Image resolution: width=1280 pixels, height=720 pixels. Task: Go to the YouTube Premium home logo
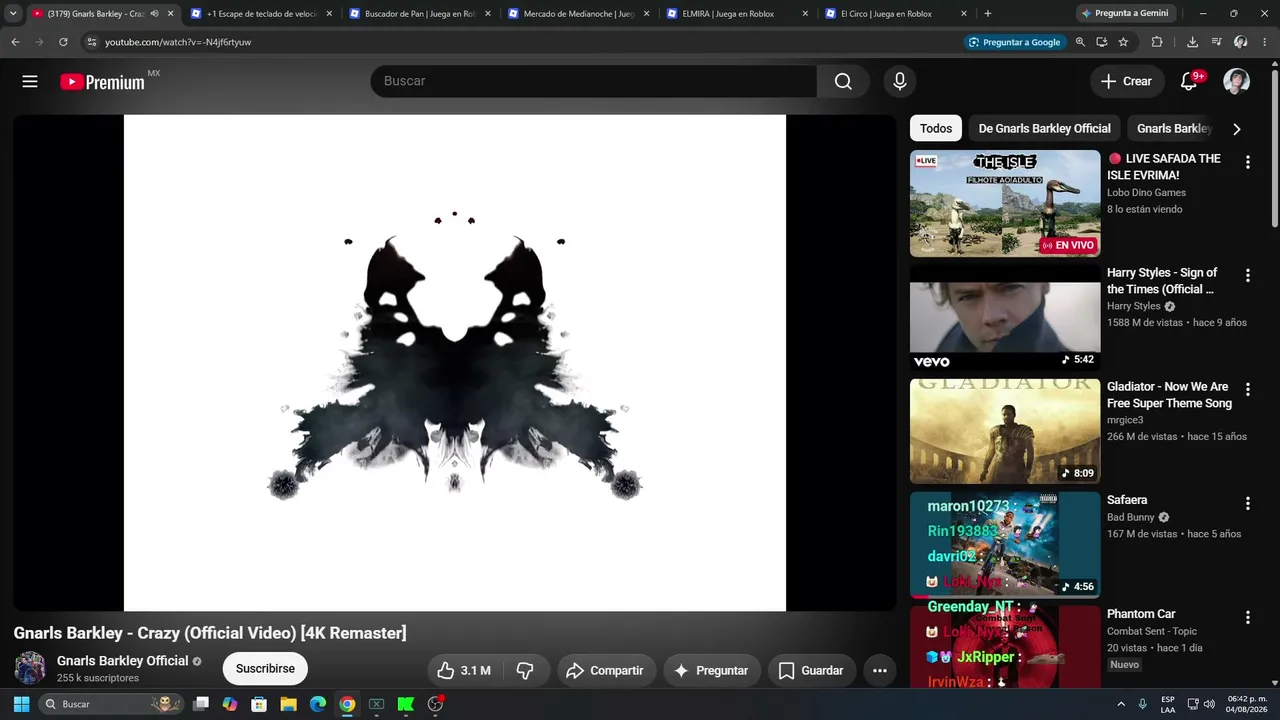(103, 82)
